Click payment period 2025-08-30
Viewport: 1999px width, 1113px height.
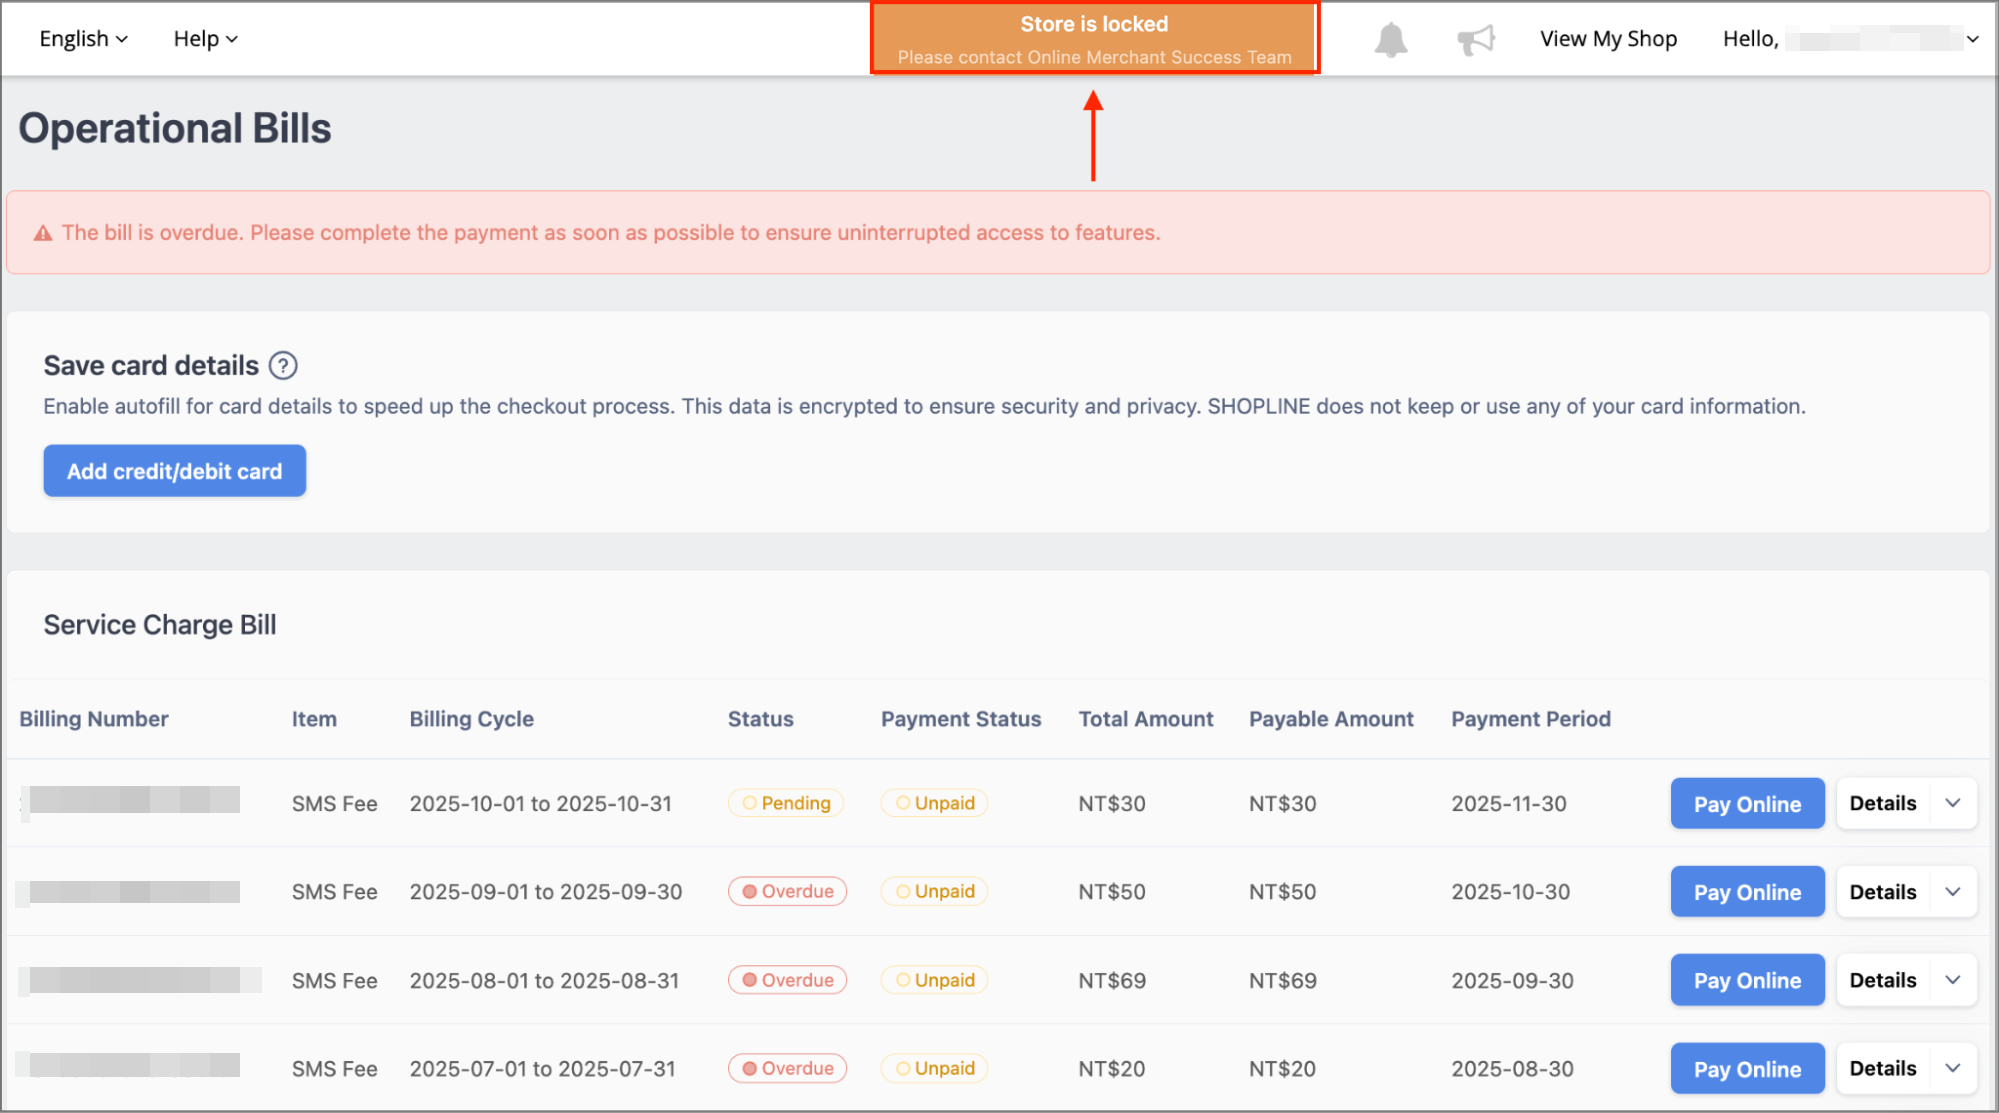1513,1069
